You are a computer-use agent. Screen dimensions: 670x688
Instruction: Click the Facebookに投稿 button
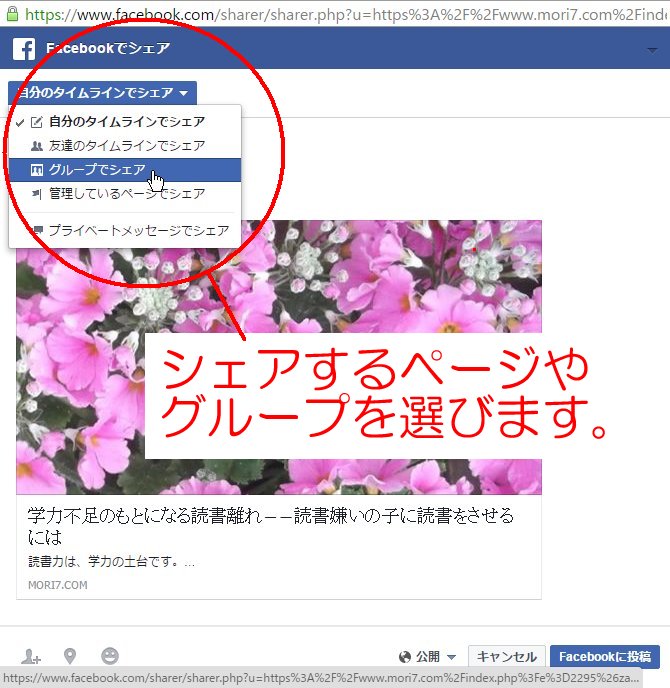tap(605, 656)
